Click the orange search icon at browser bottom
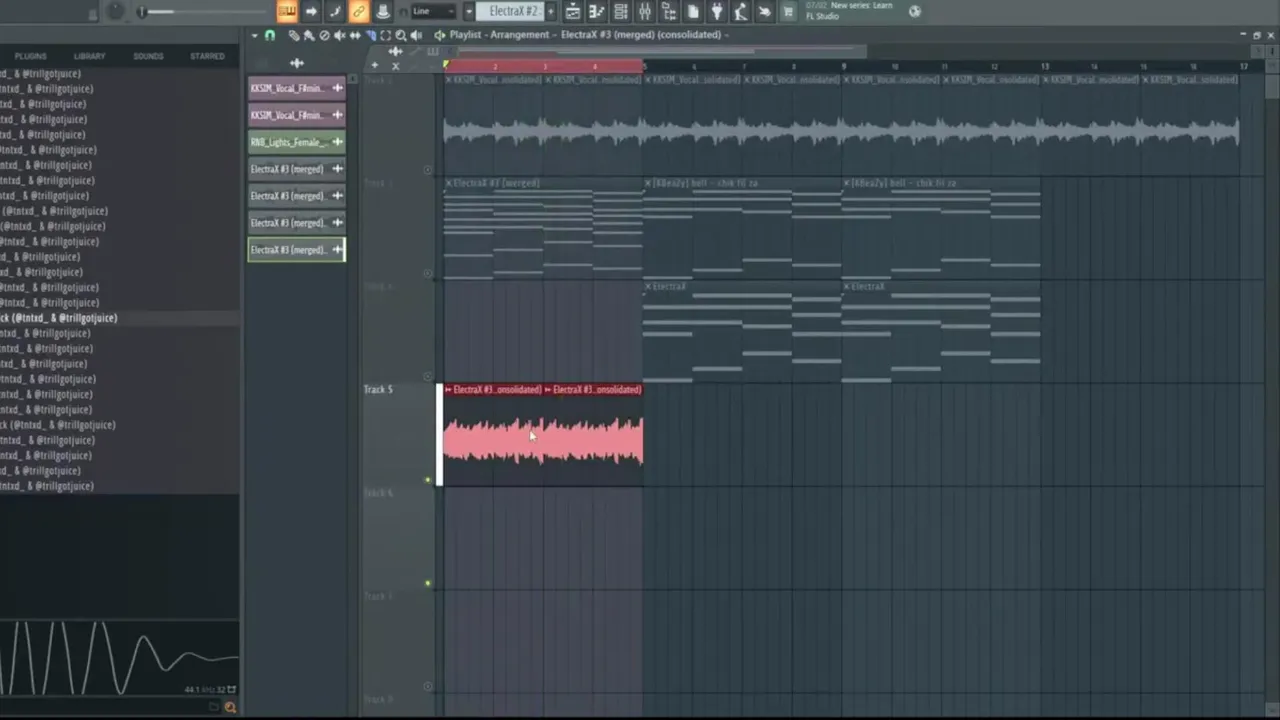Image resolution: width=1280 pixels, height=720 pixels. 230,708
